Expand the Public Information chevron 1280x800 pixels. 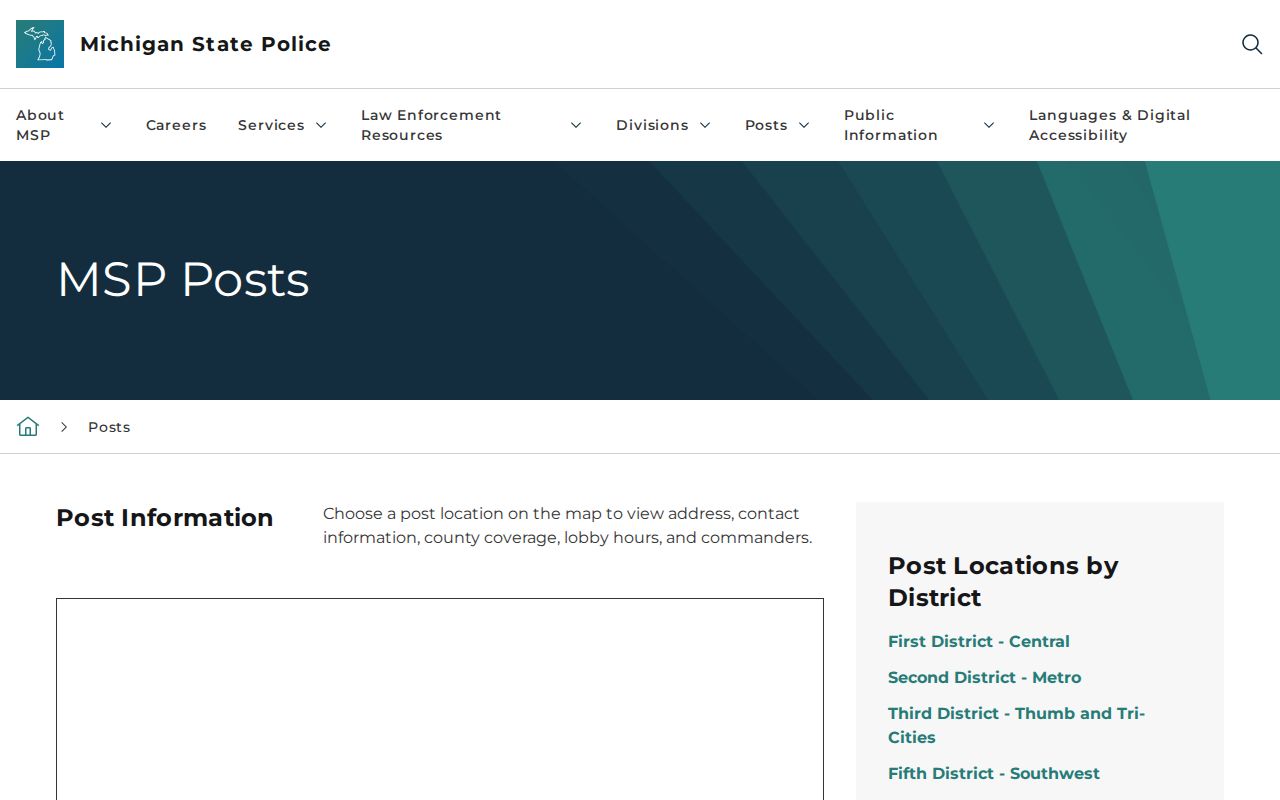pos(989,125)
